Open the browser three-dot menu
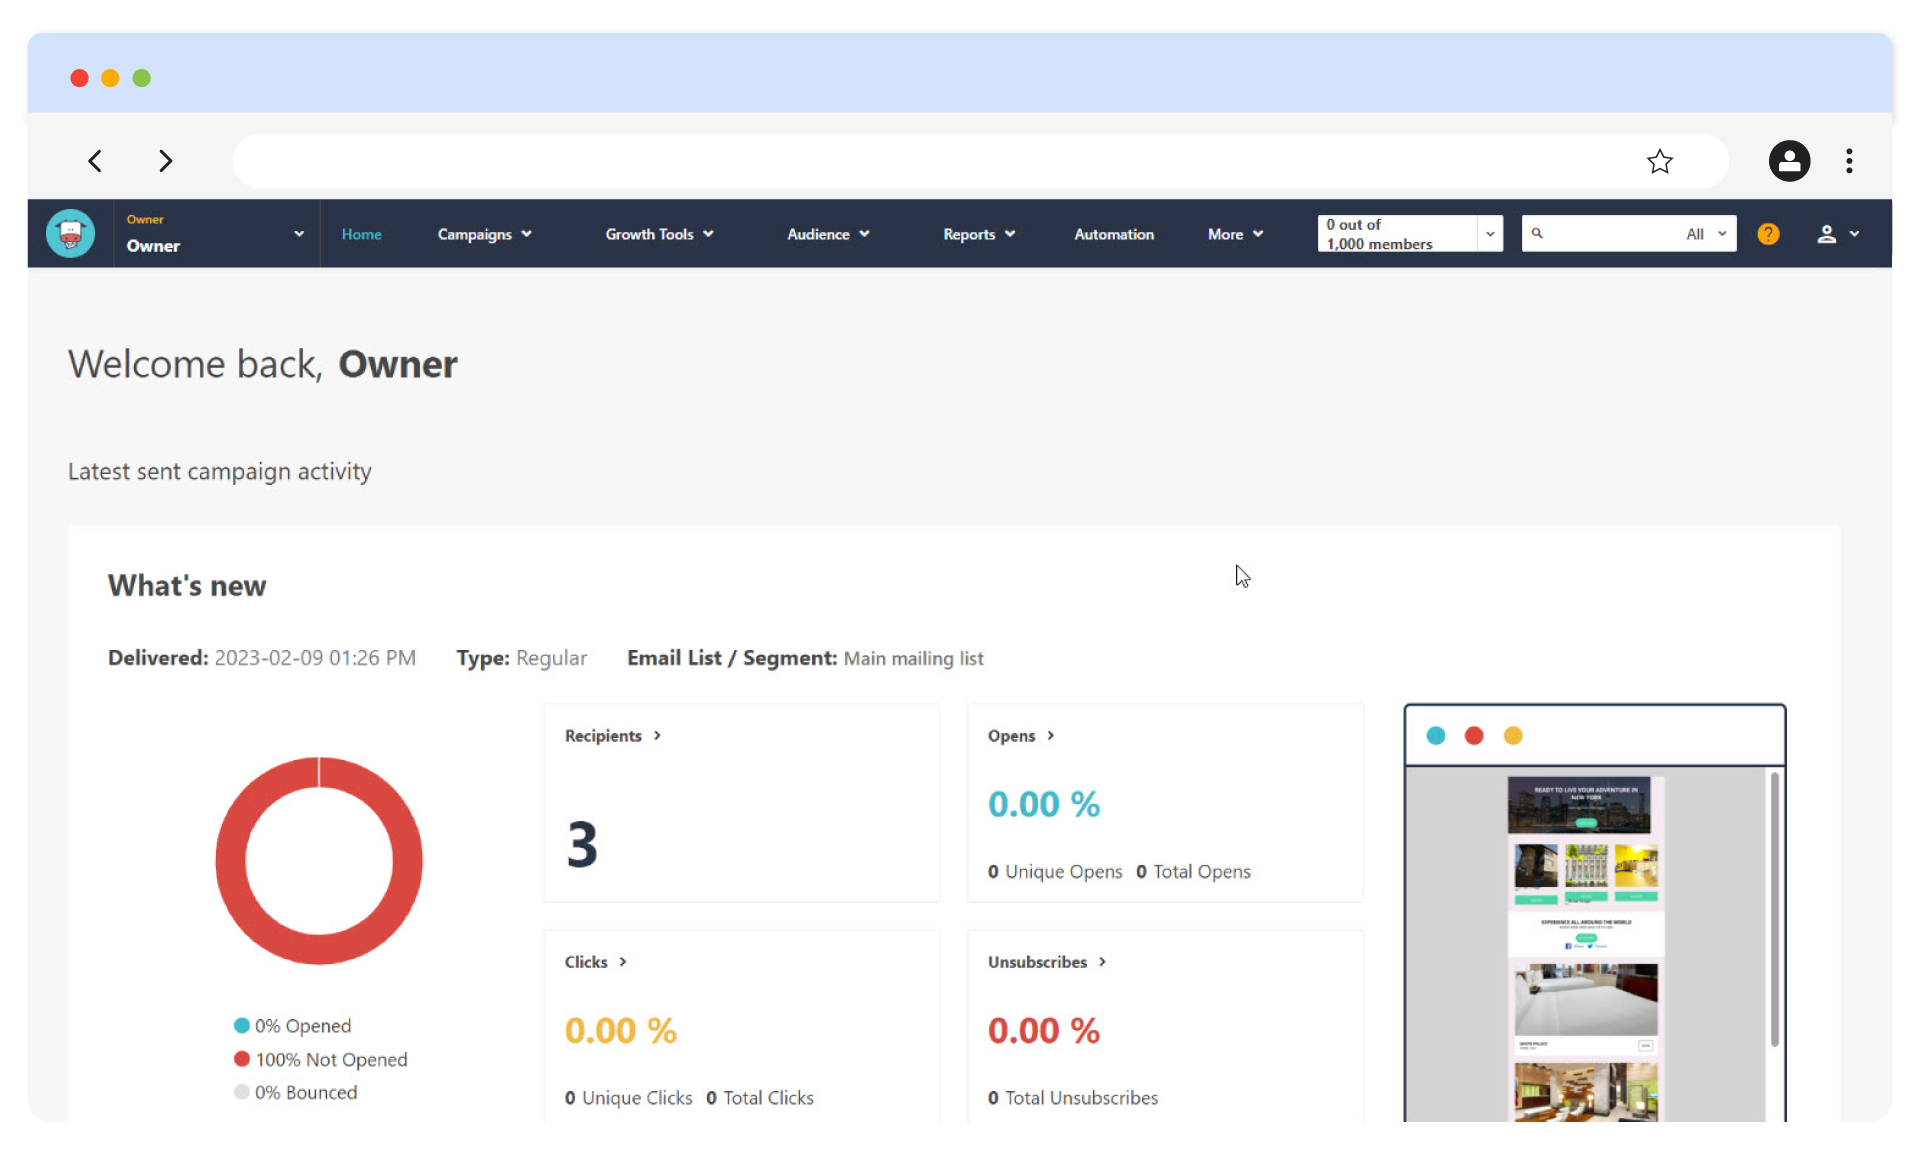 point(1849,161)
